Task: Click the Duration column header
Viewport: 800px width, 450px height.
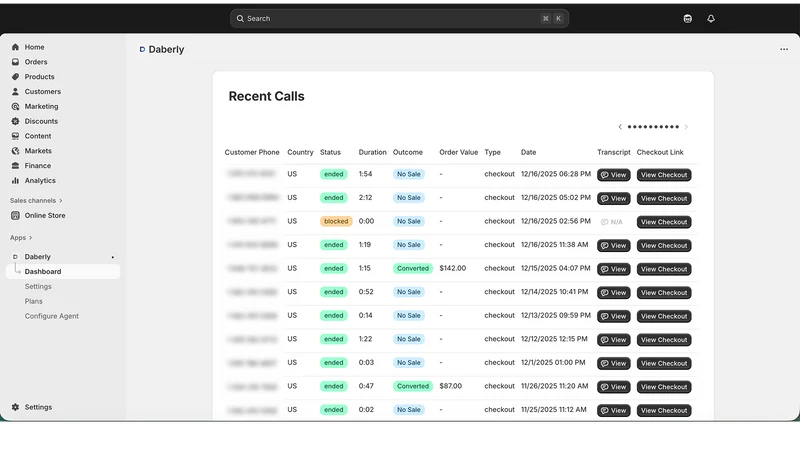Action: coord(372,152)
